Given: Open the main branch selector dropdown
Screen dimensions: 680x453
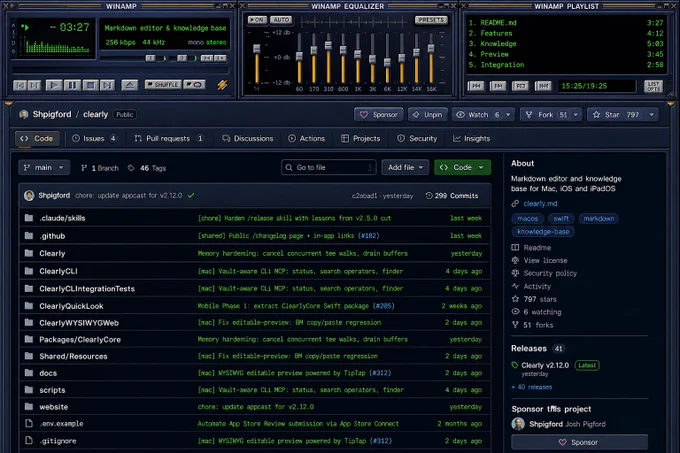Looking at the screenshot, I should (44, 167).
